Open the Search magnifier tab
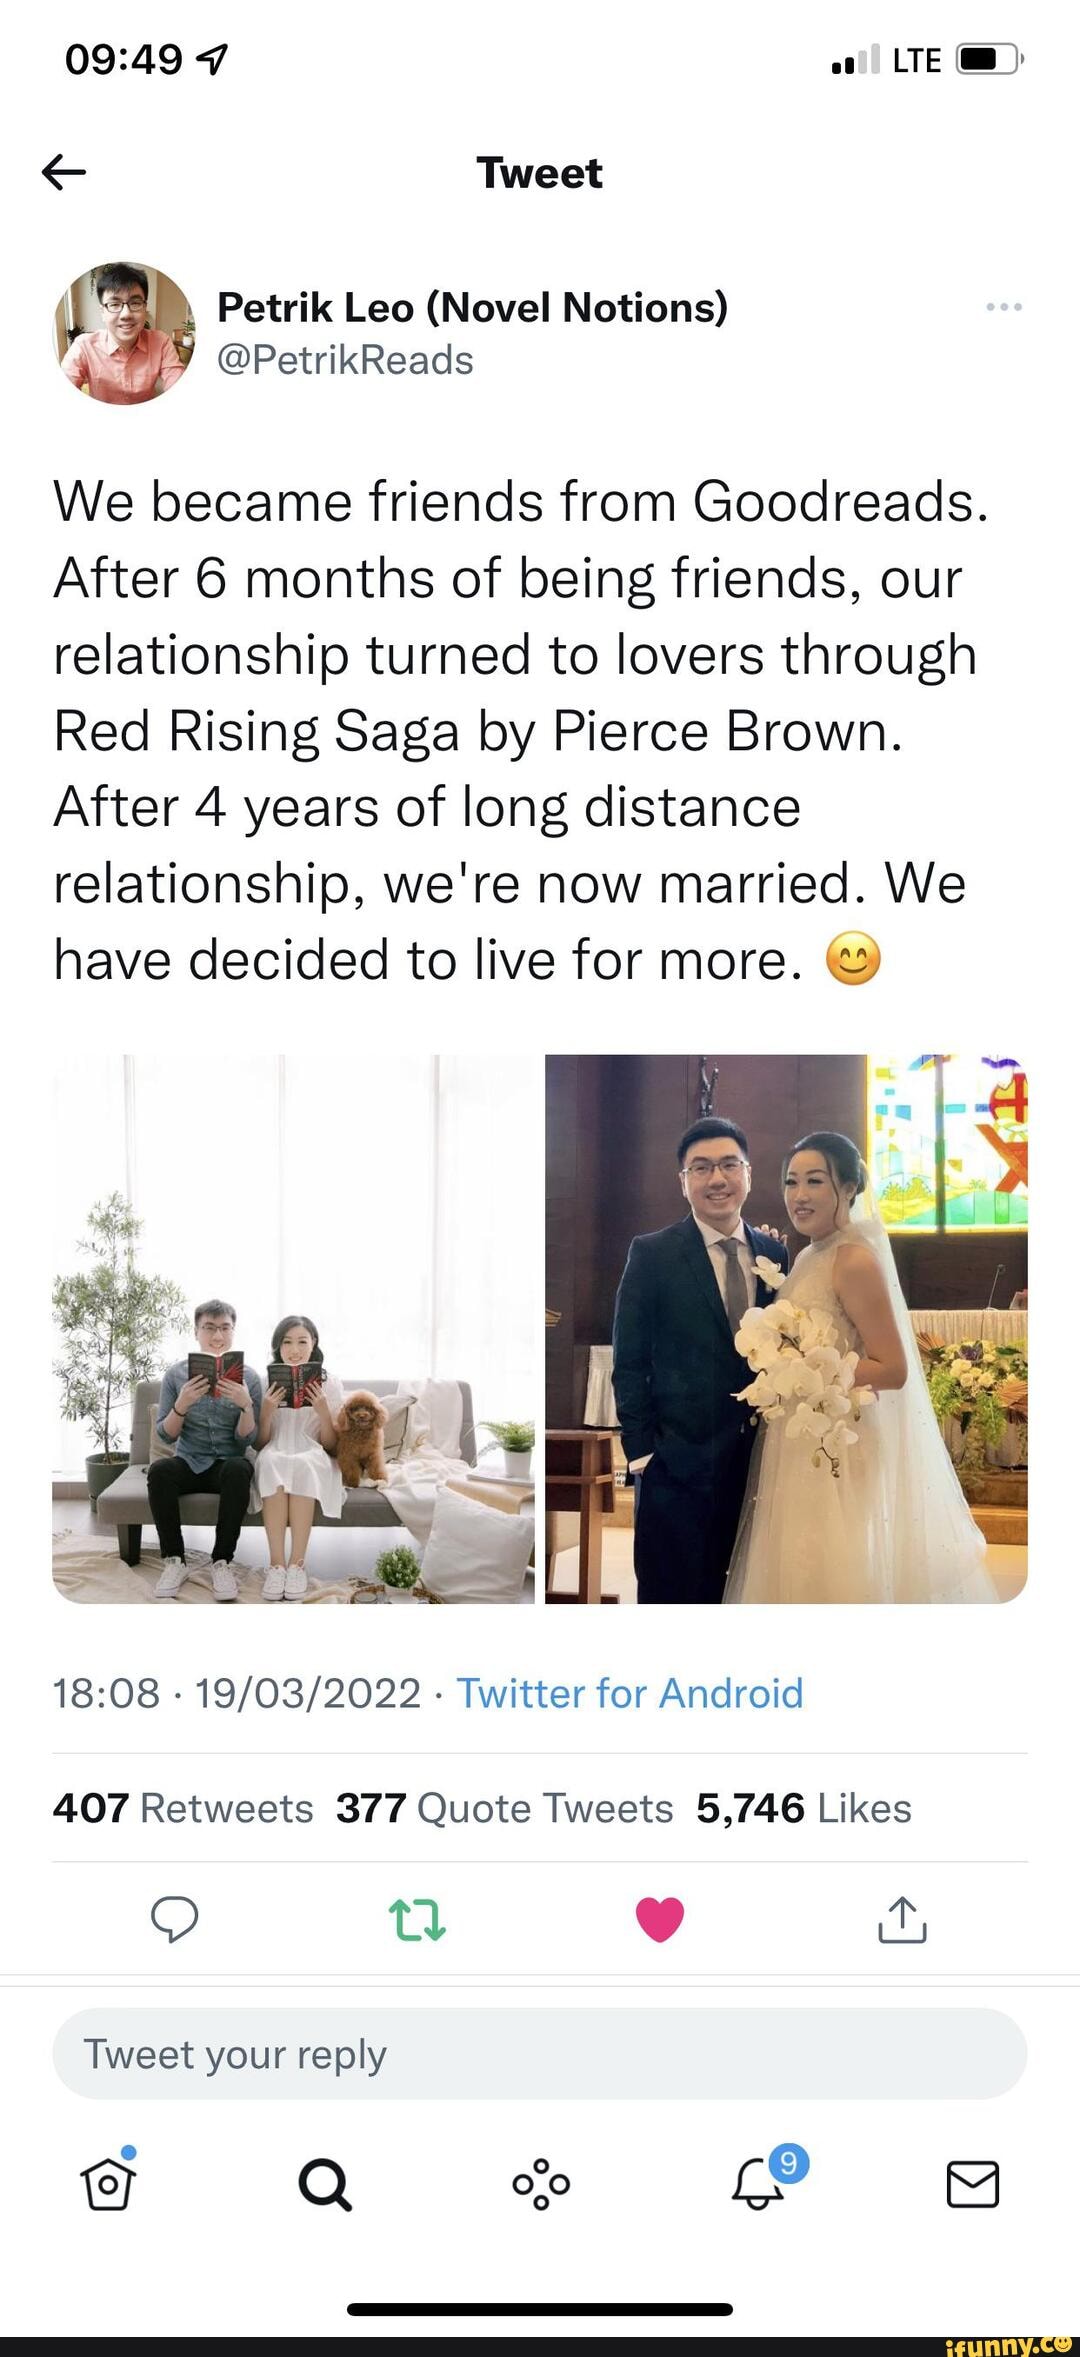This screenshot has height=2357, width=1080. click(x=325, y=2184)
